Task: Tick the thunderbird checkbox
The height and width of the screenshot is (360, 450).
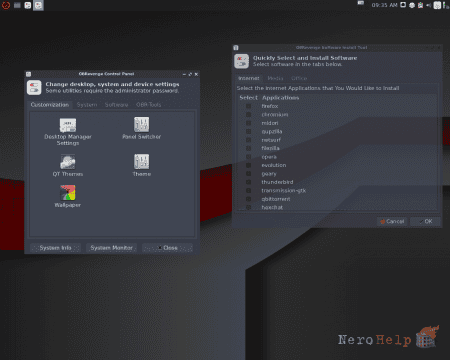Action: coord(248,182)
